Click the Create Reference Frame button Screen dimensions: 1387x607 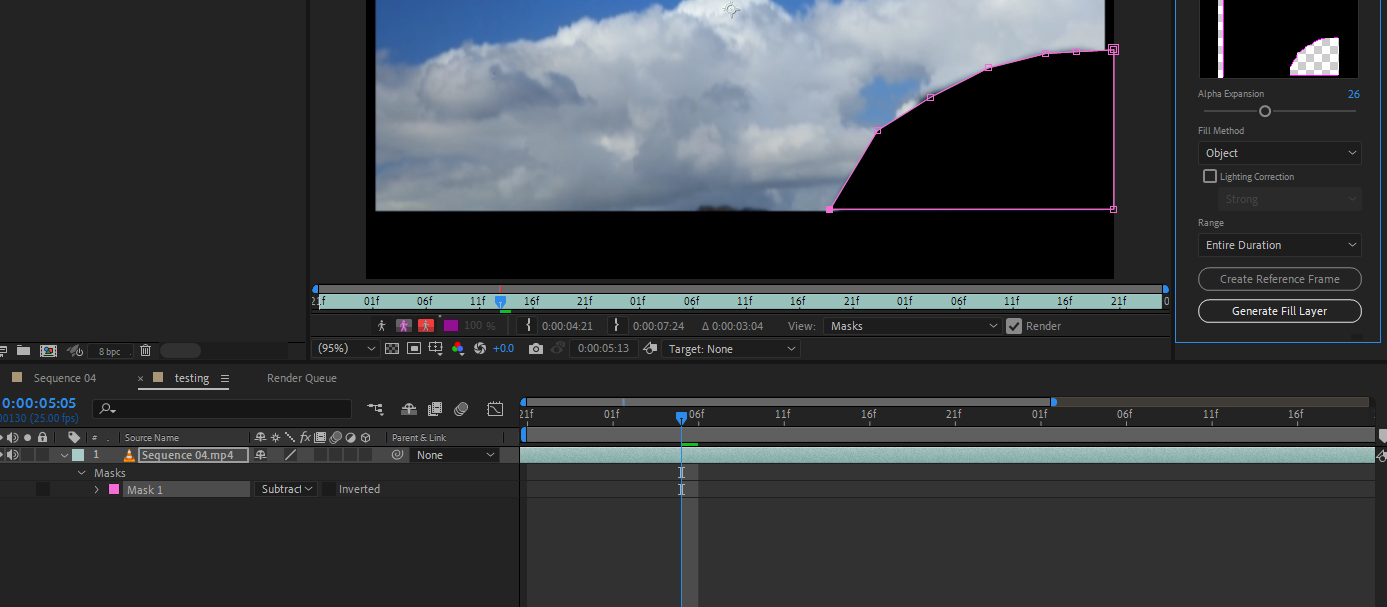click(x=1279, y=279)
